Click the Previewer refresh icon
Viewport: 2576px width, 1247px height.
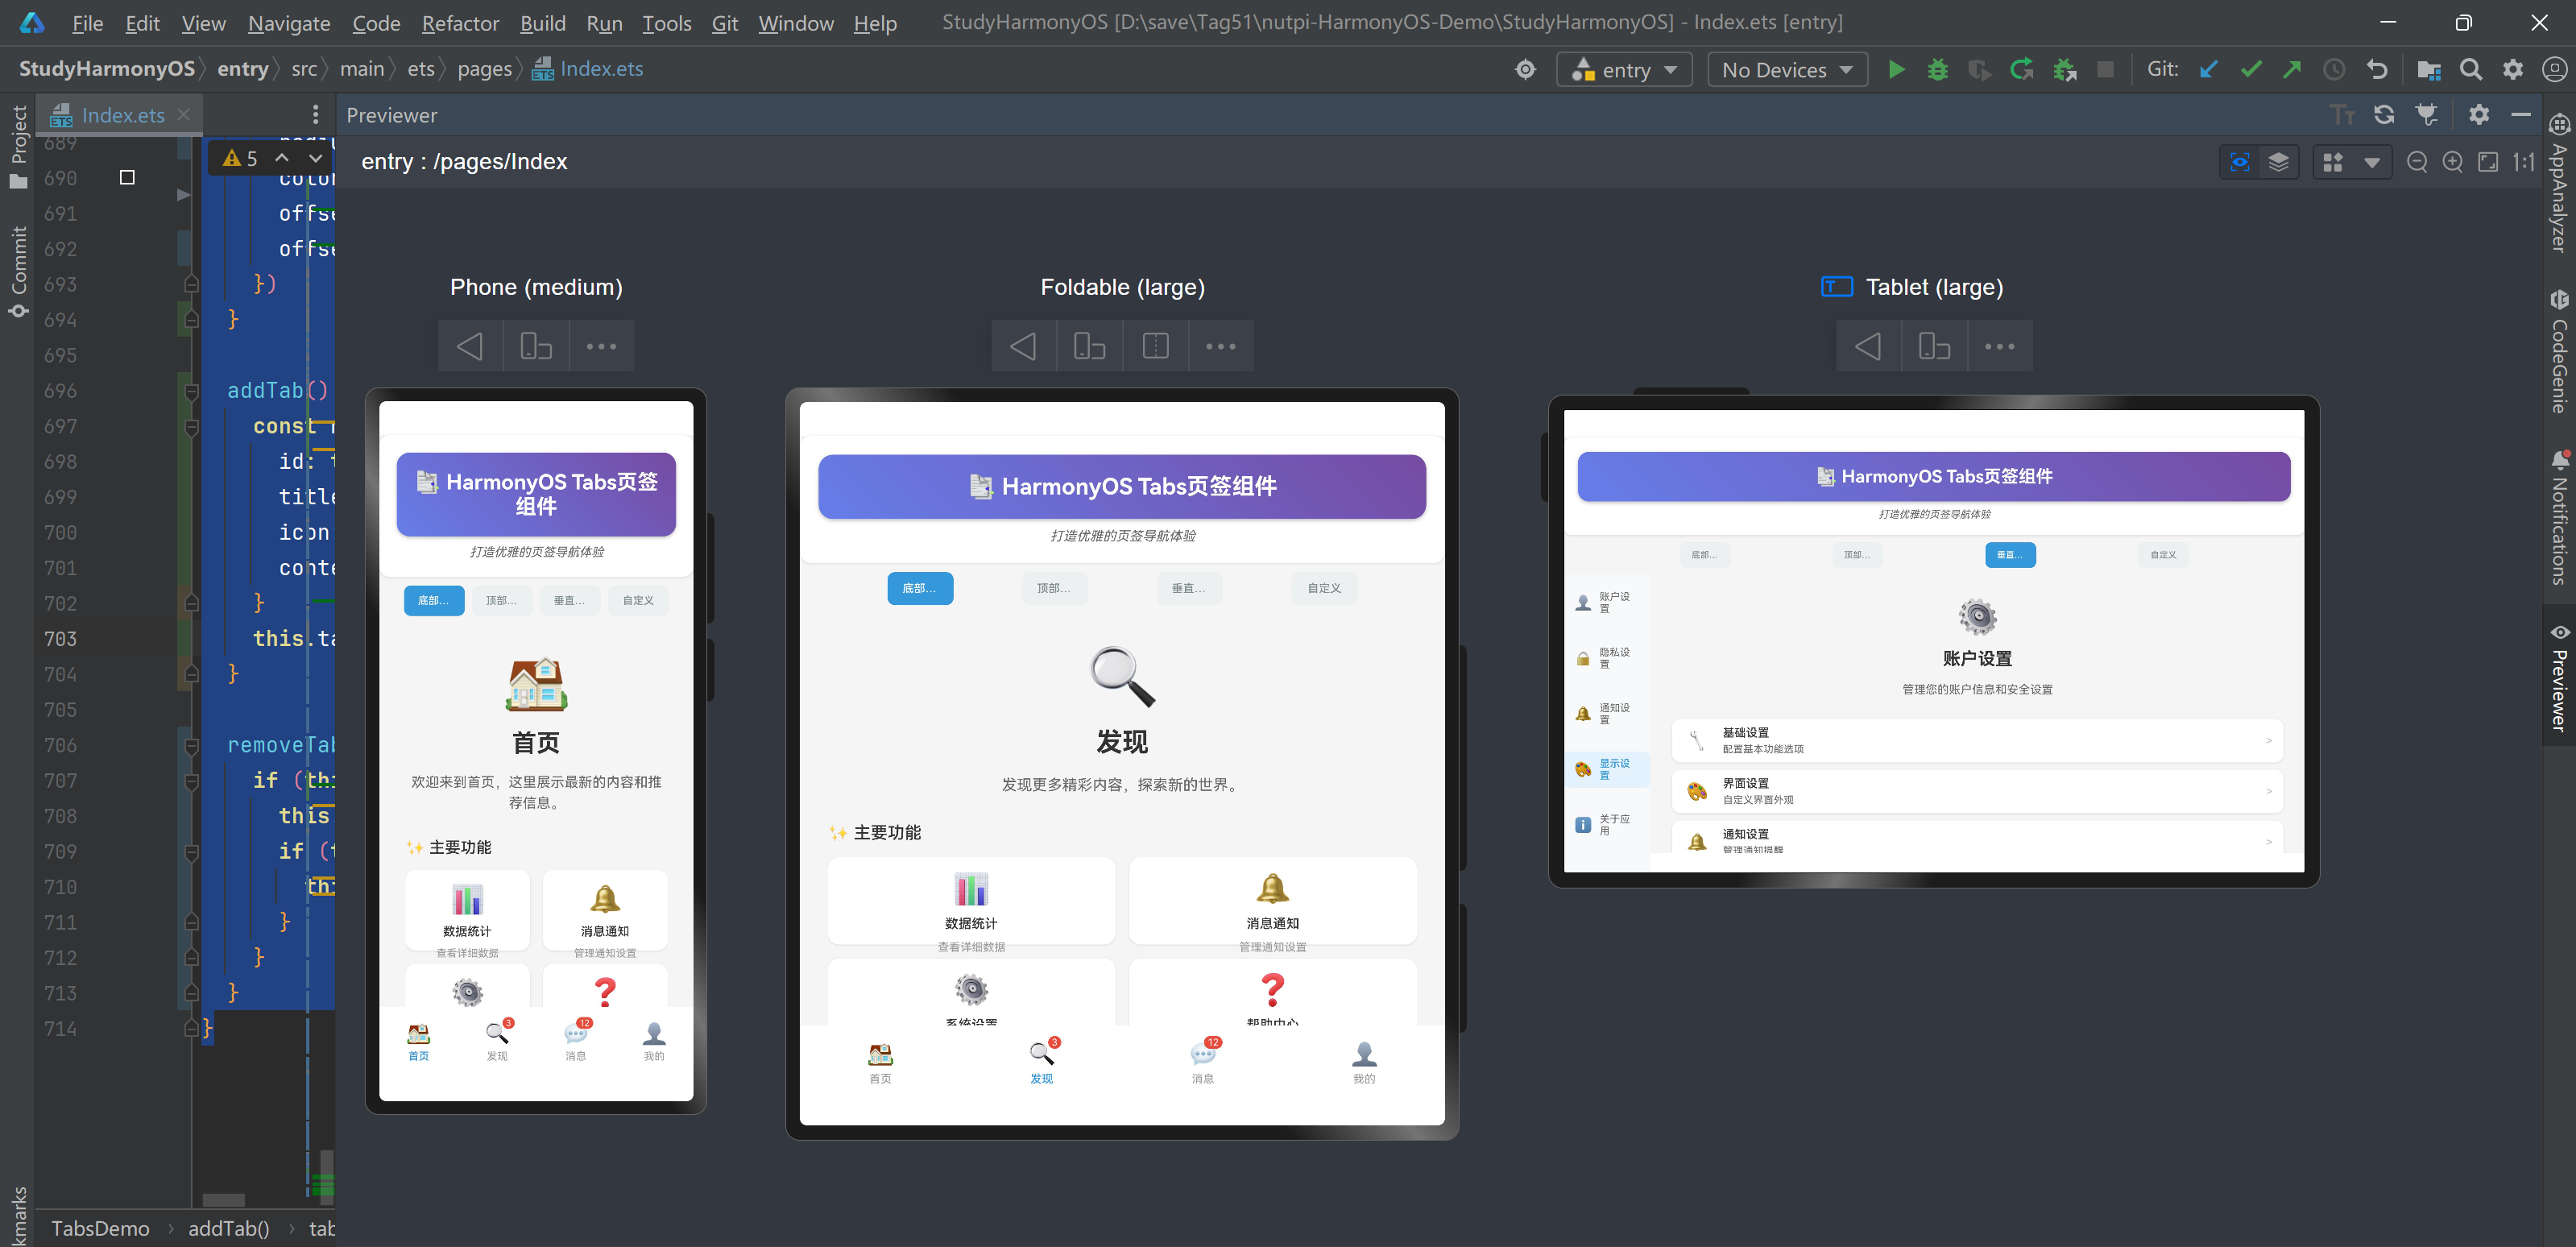[x=2384, y=115]
